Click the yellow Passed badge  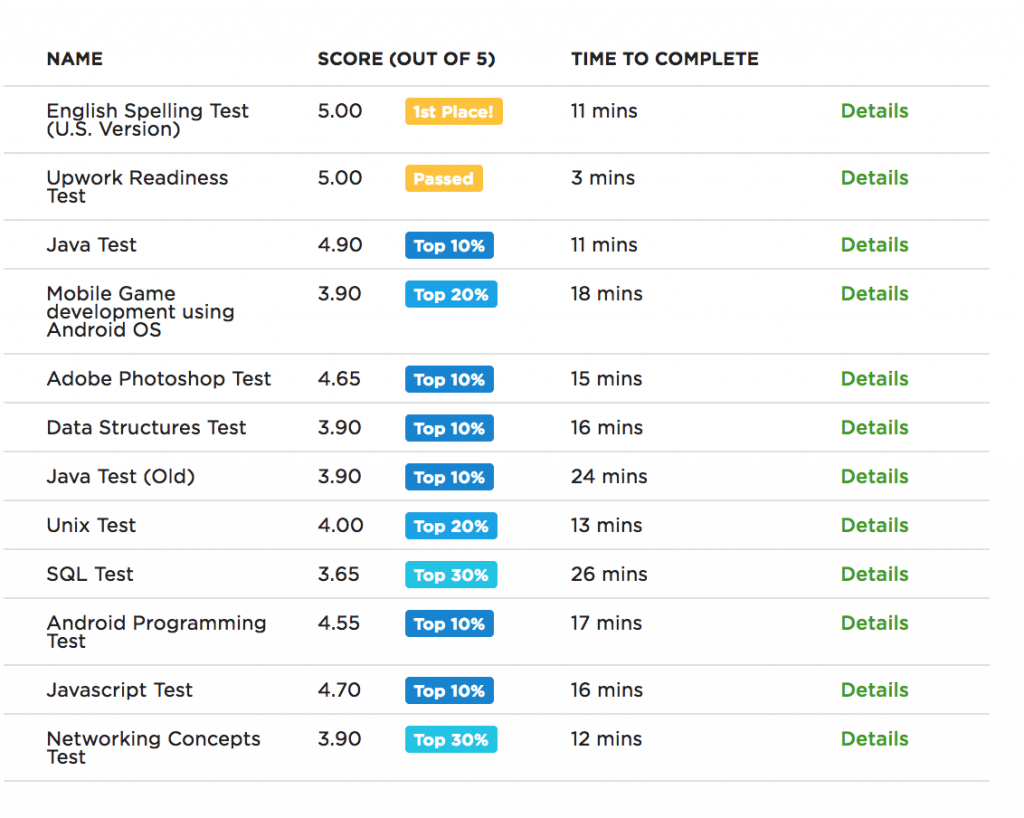443,179
